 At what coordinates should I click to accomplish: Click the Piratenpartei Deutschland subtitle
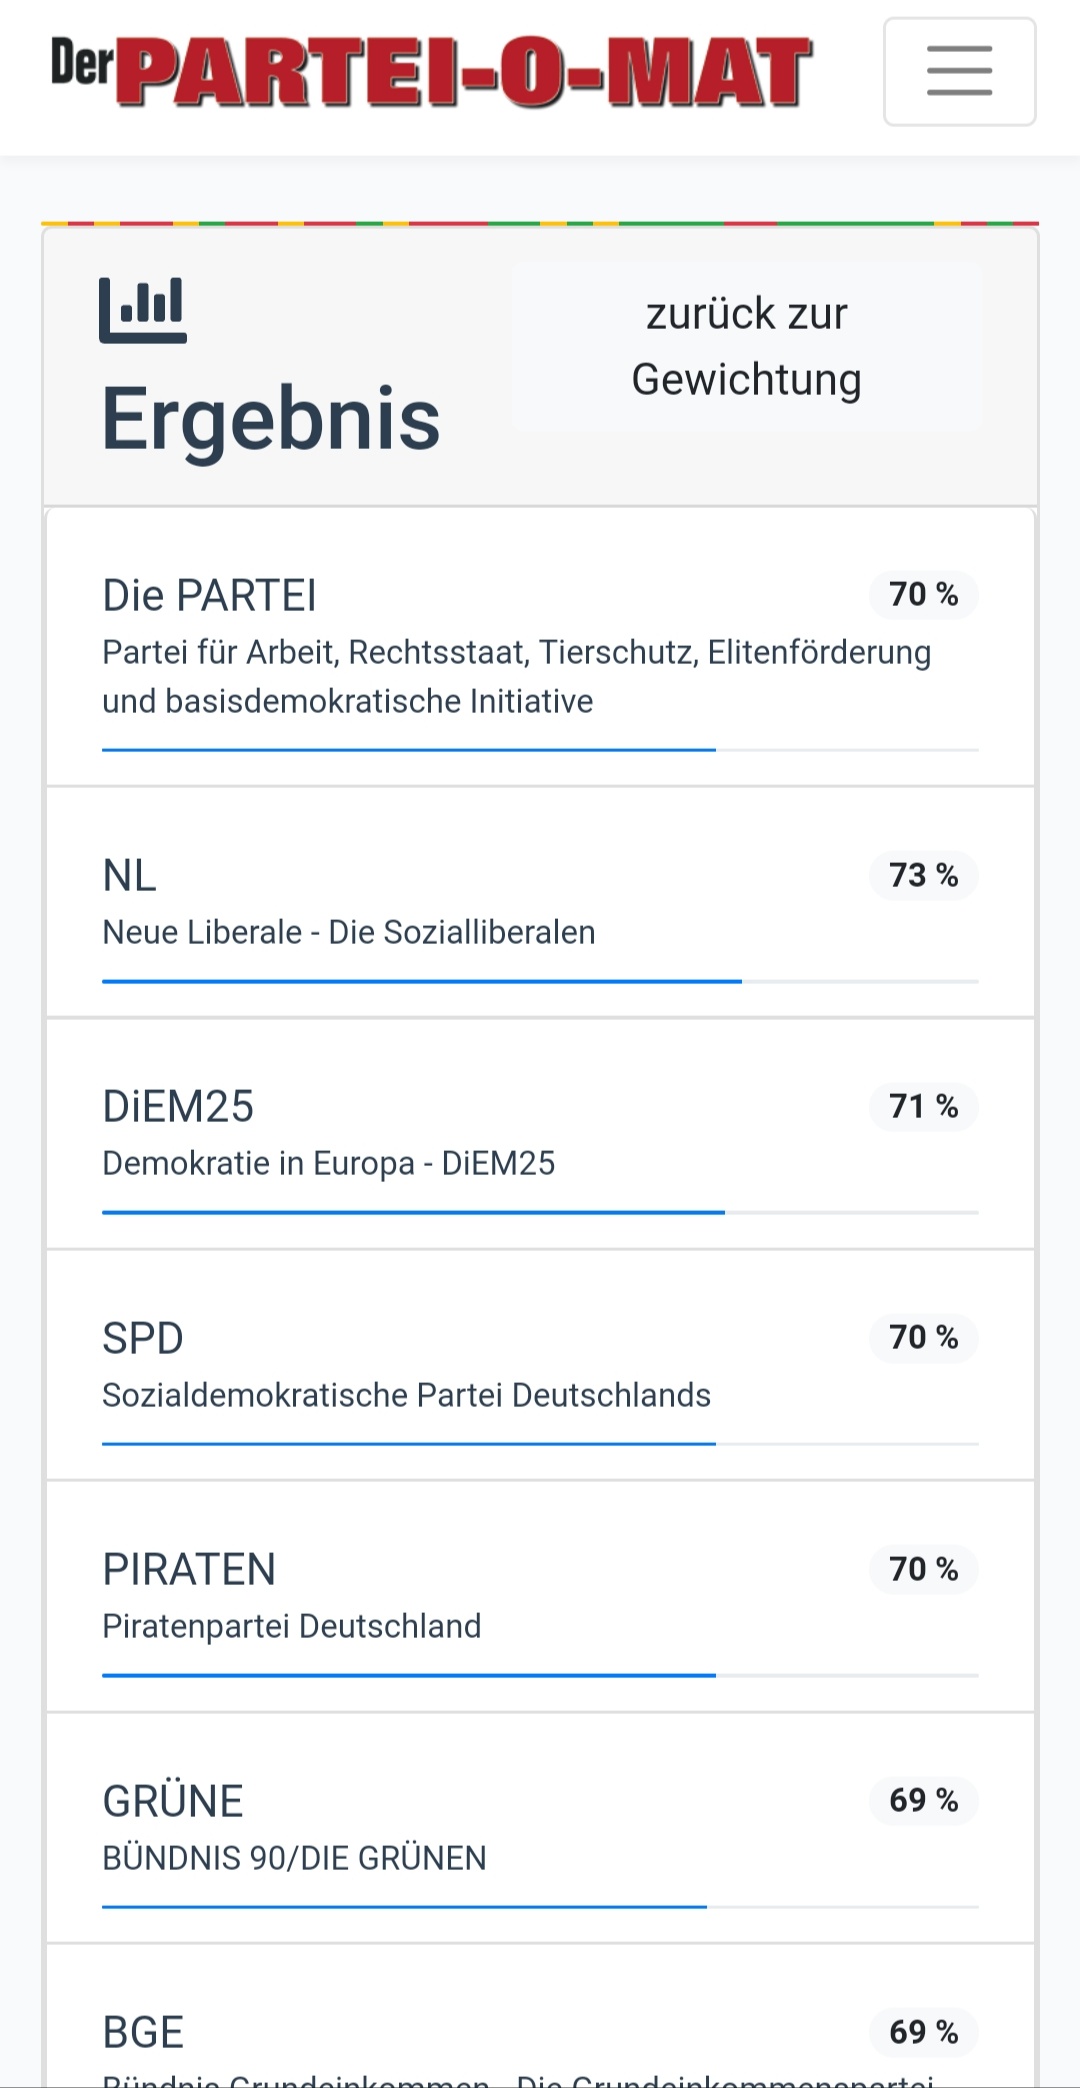pyautogui.click(x=291, y=1626)
